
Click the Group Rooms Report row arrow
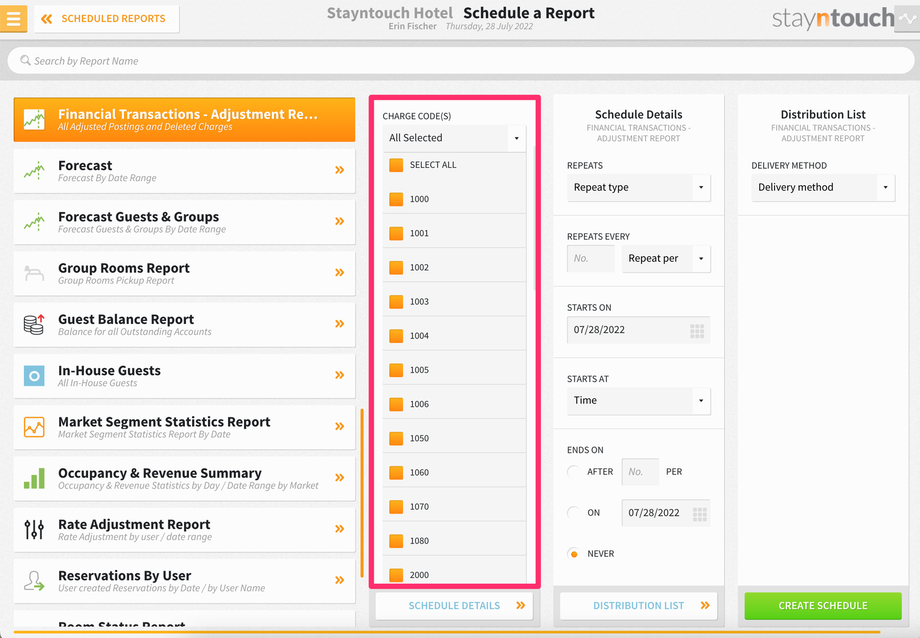(x=340, y=272)
